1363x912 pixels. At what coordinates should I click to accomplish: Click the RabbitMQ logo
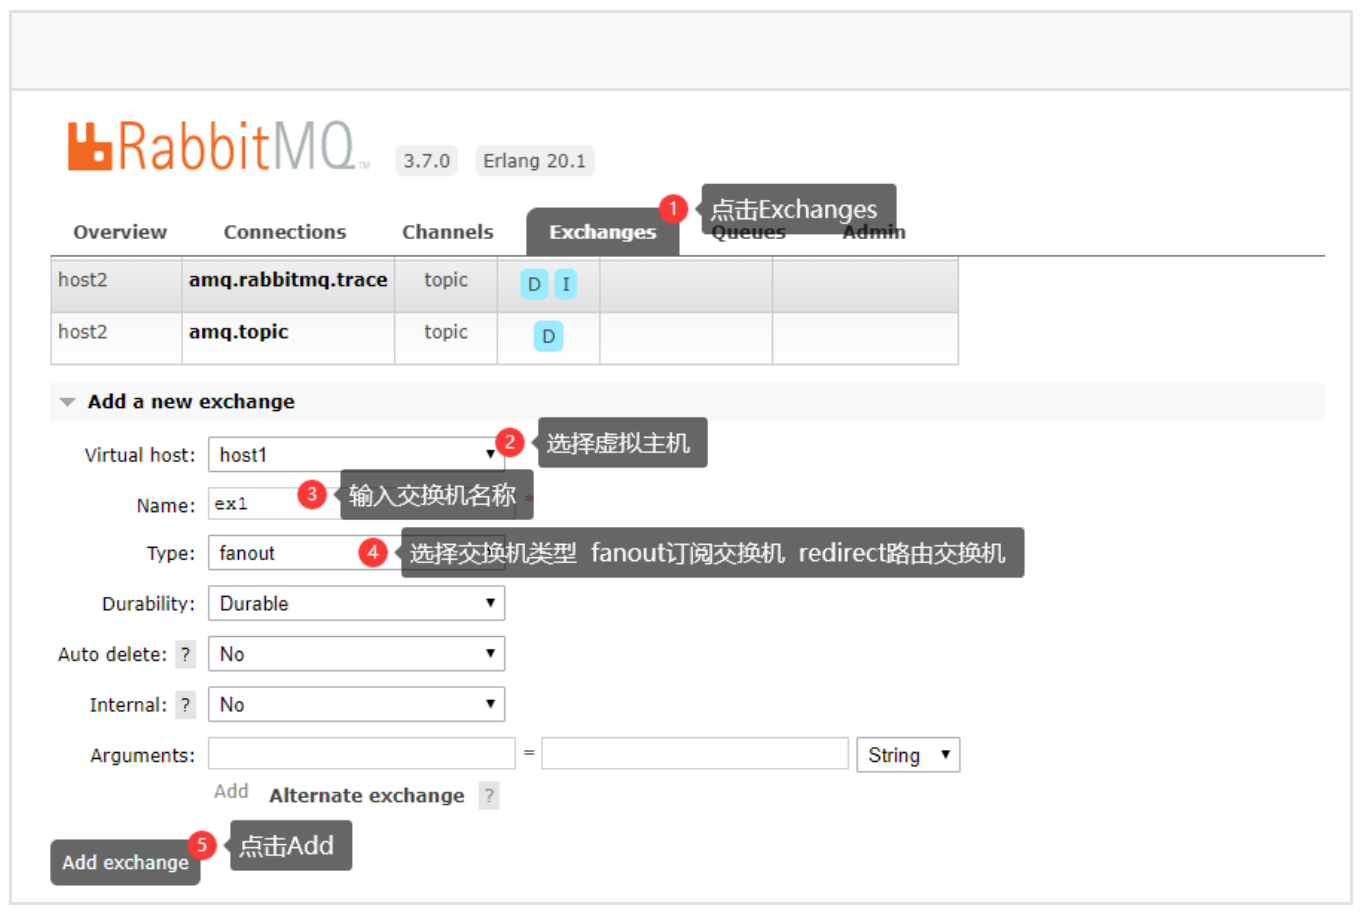tap(212, 147)
